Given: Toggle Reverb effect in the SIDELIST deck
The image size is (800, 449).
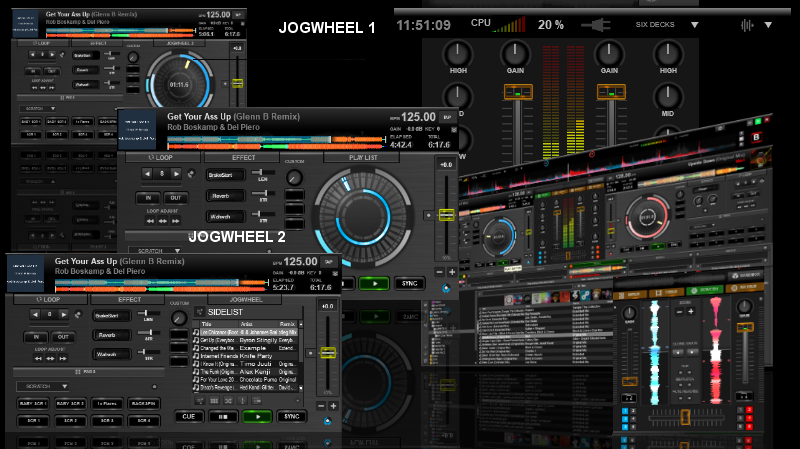Looking at the screenshot, I should coord(111,335).
